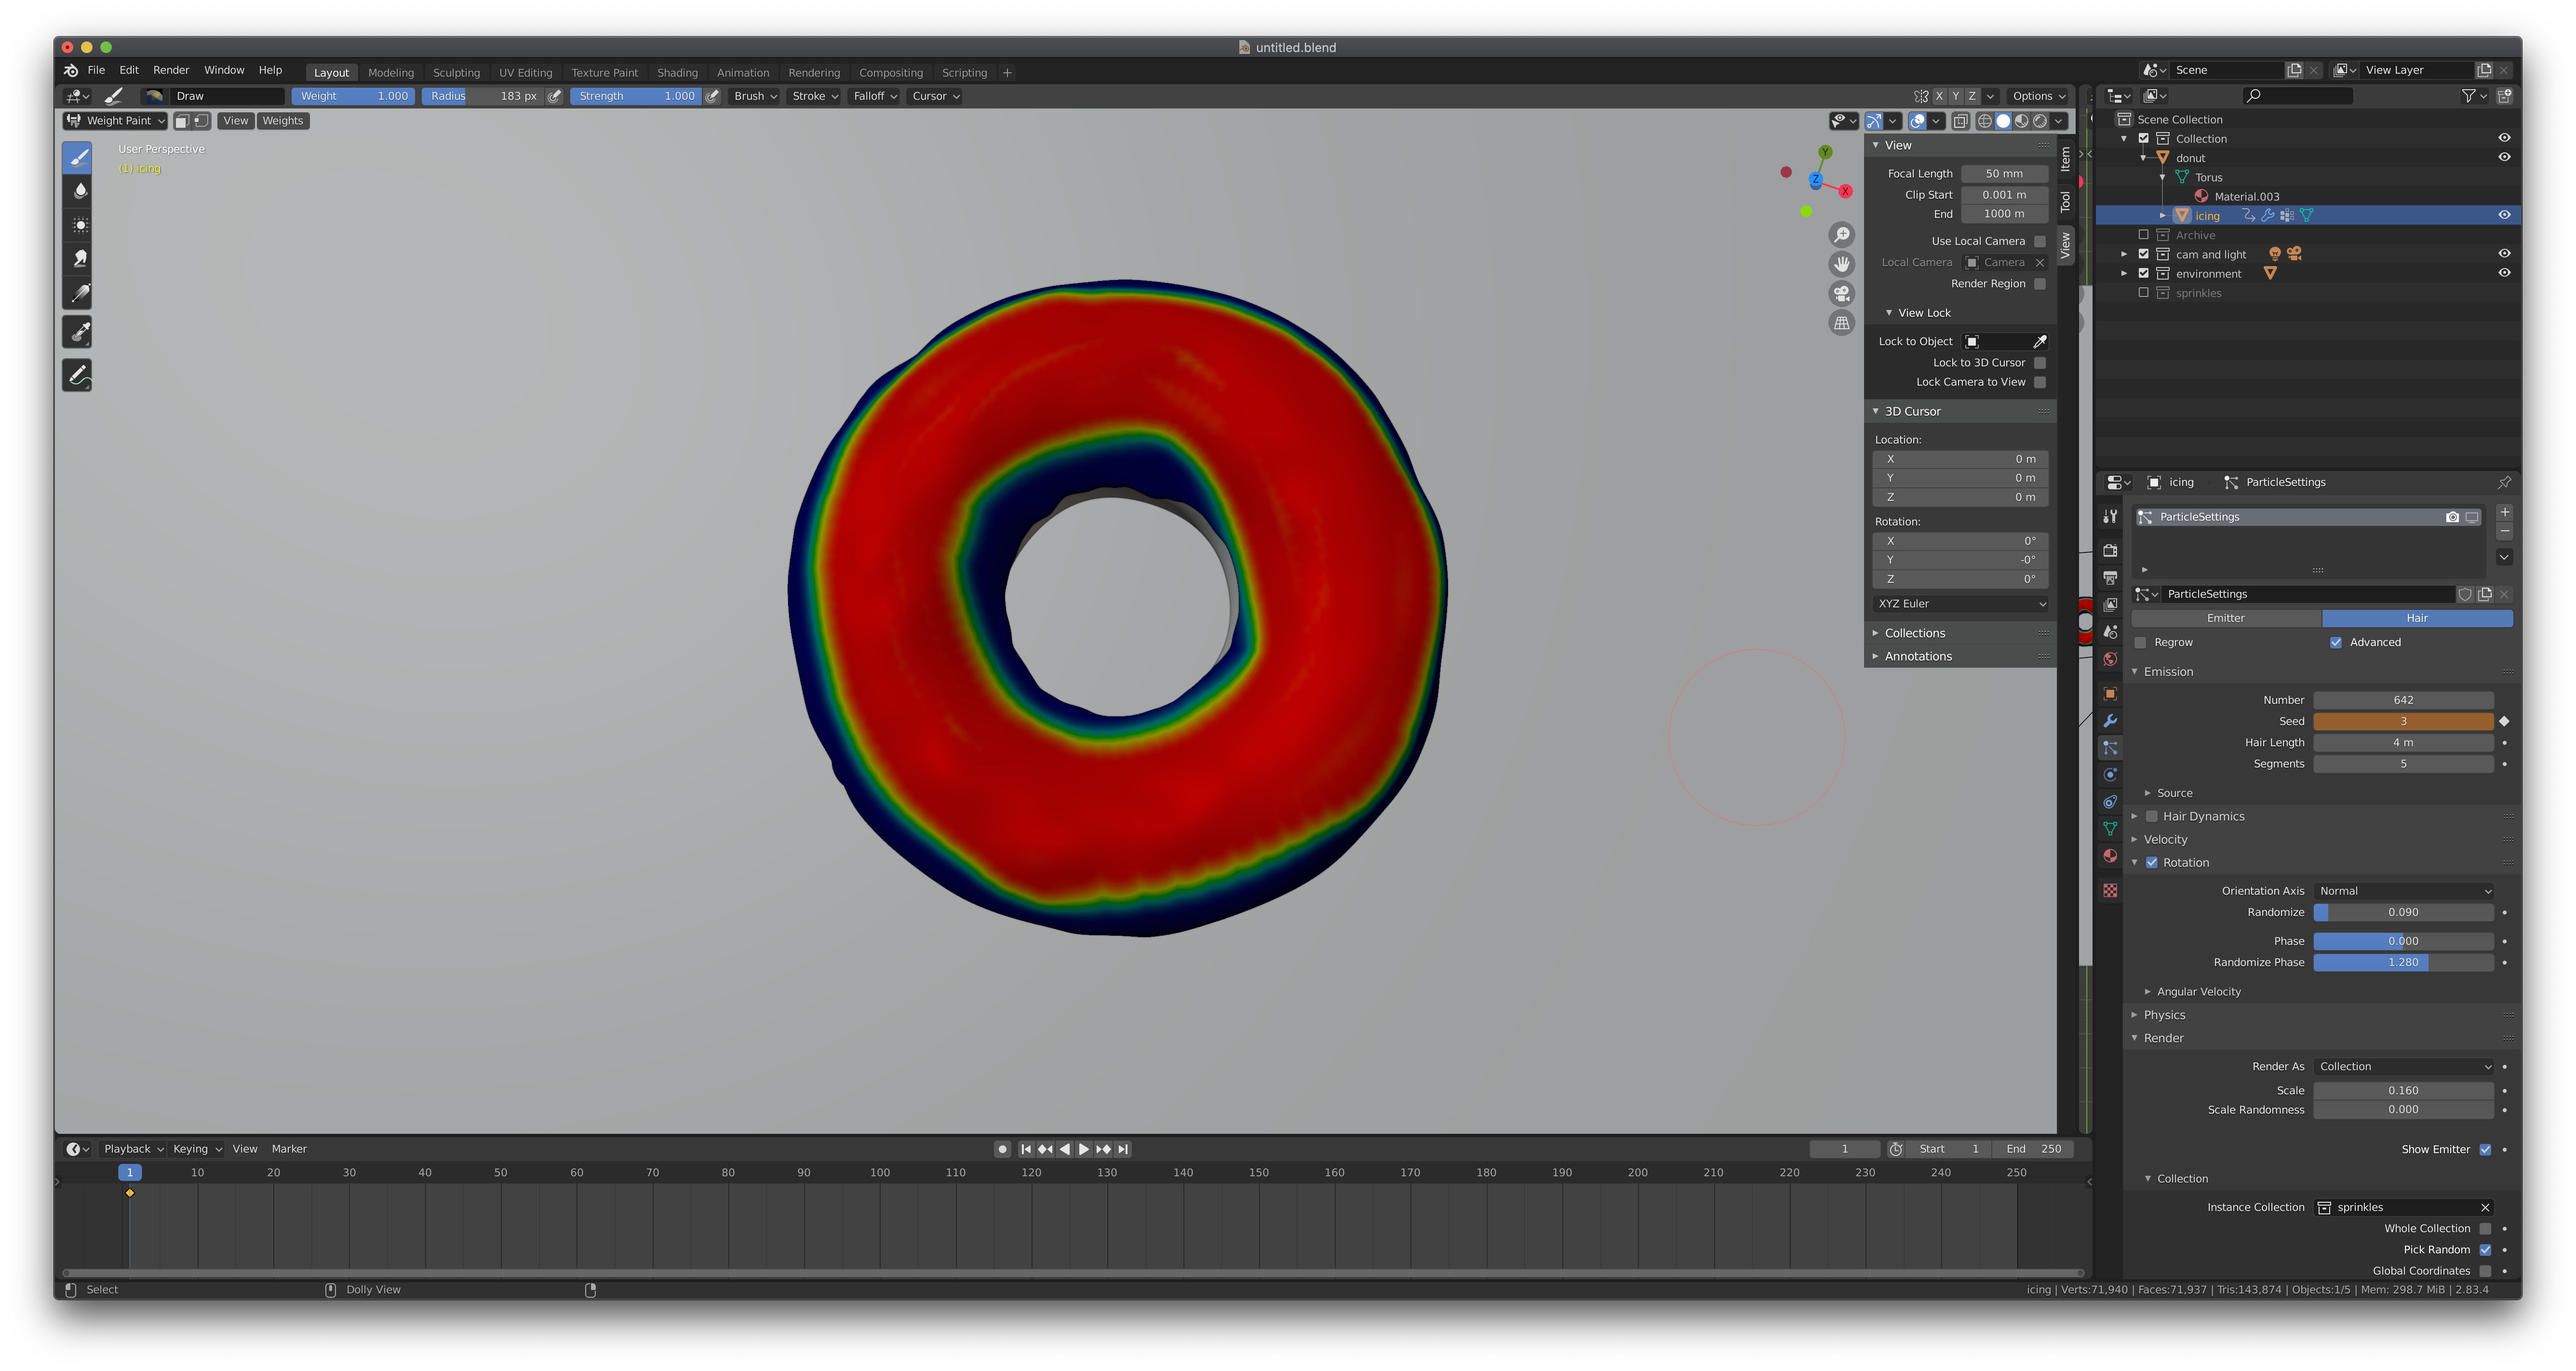Select the Annotate pencil tool
The height and width of the screenshot is (1371, 2576).
click(78, 375)
